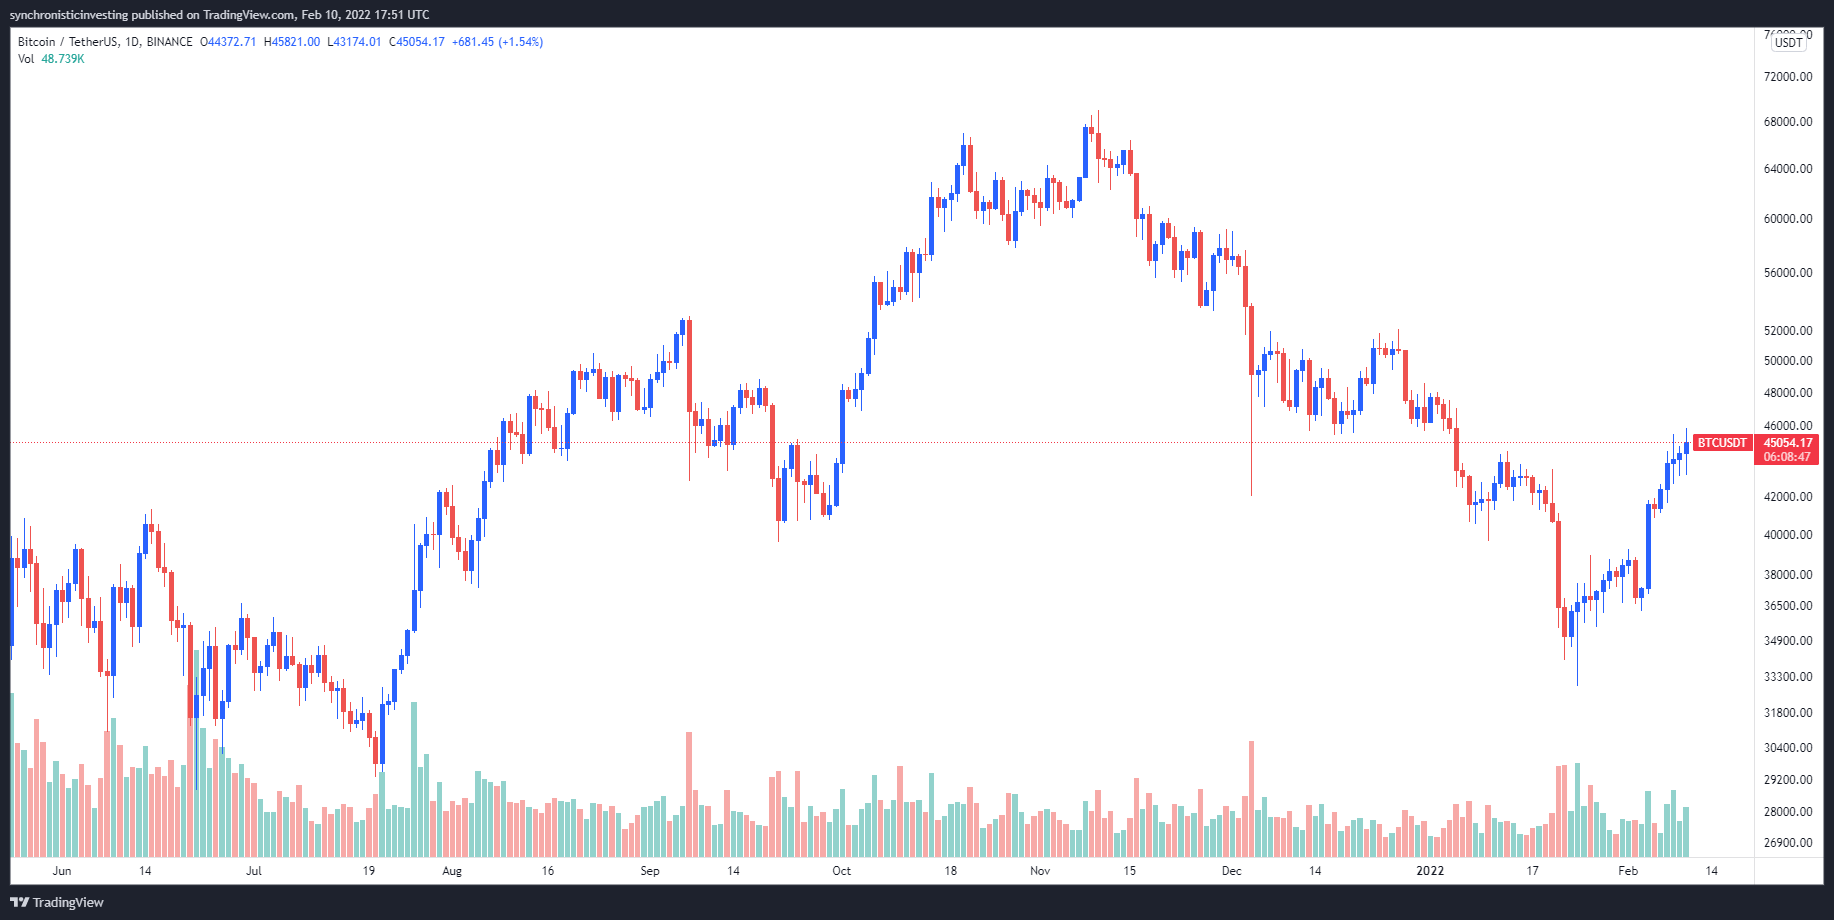
Task: Click the Bitcoin / TetherUS chart title
Action: (x=105, y=42)
